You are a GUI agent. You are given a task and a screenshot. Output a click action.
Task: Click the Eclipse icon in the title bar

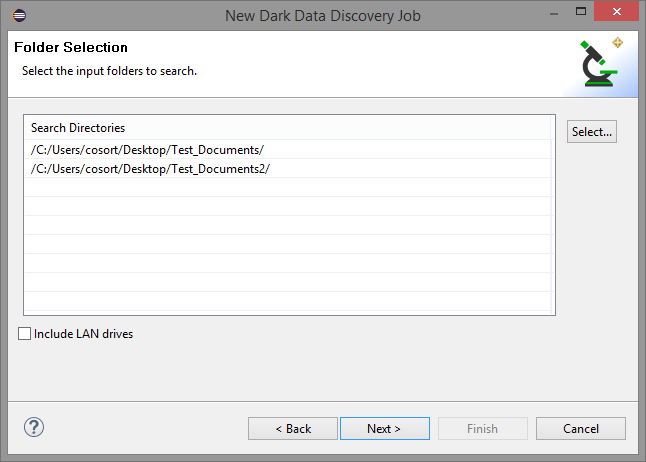pyautogui.click(x=21, y=15)
